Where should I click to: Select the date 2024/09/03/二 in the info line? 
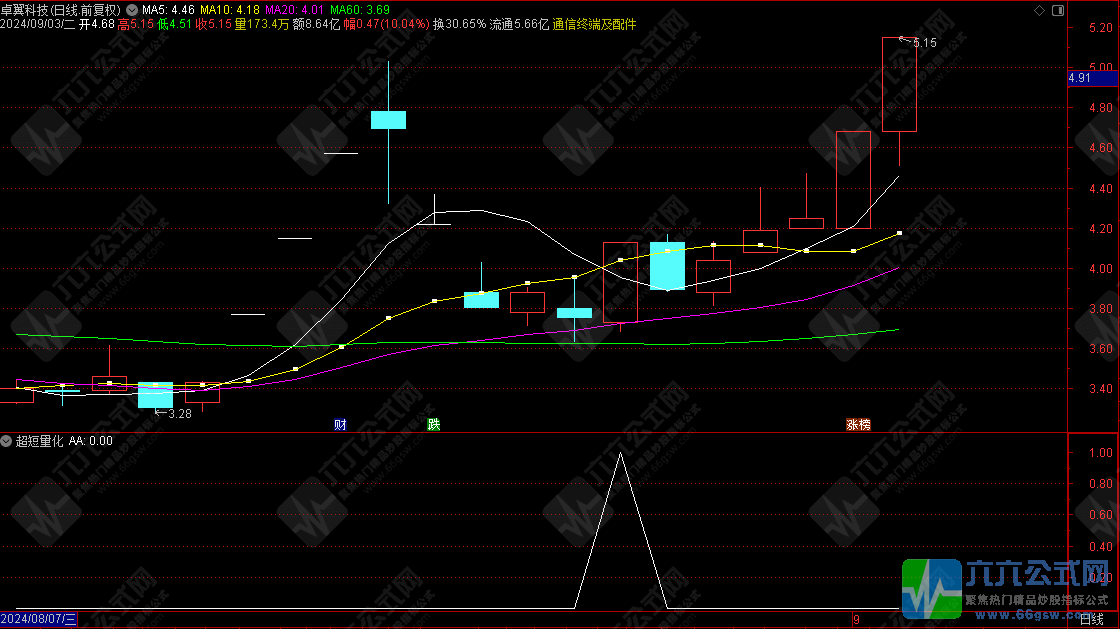37,24
